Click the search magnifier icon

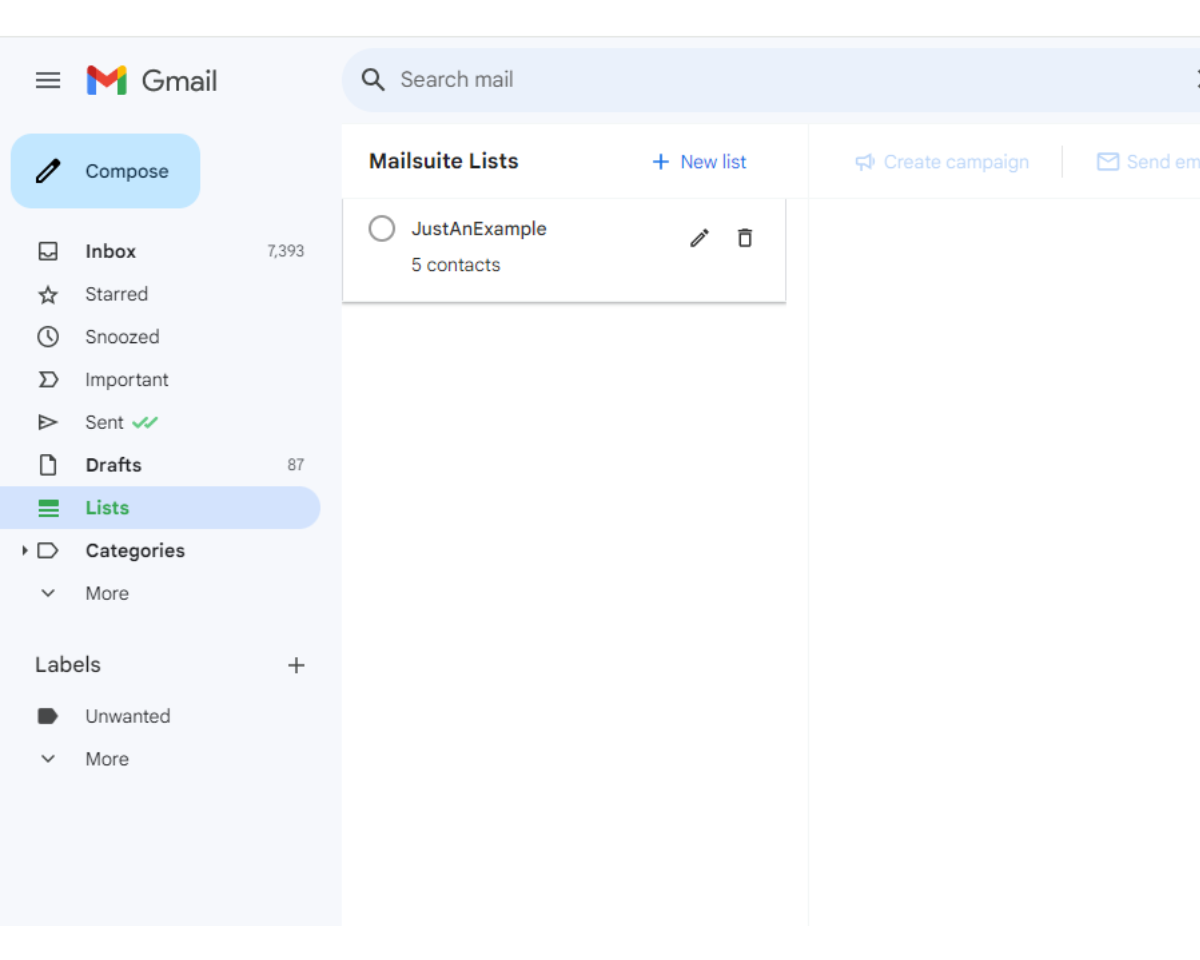[373, 80]
